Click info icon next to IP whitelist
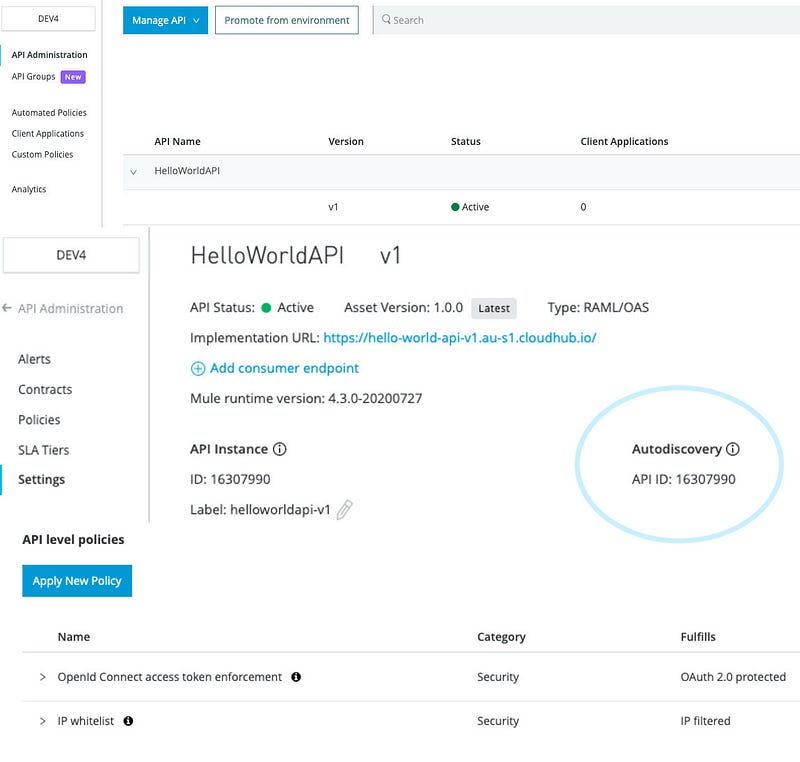This screenshot has width=800, height=762. pos(128,720)
